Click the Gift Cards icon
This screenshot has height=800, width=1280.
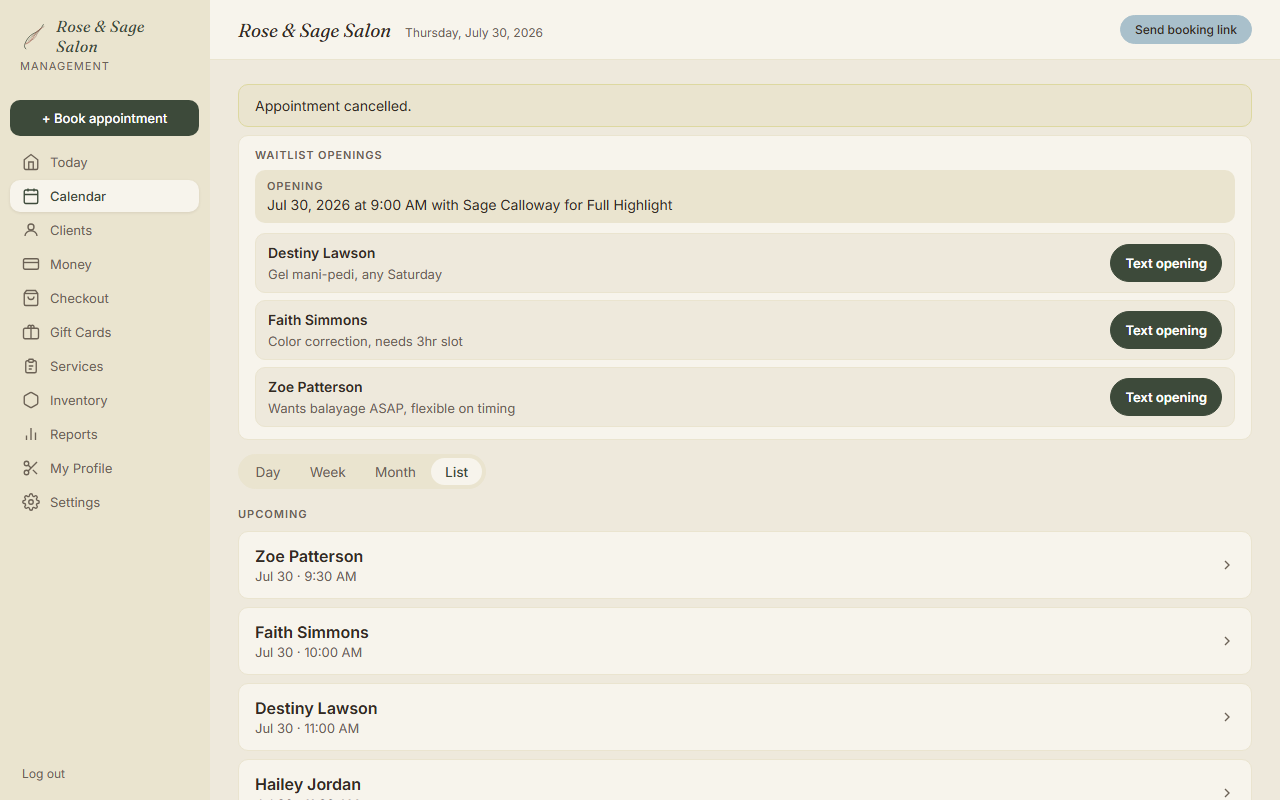[x=31, y=332]
